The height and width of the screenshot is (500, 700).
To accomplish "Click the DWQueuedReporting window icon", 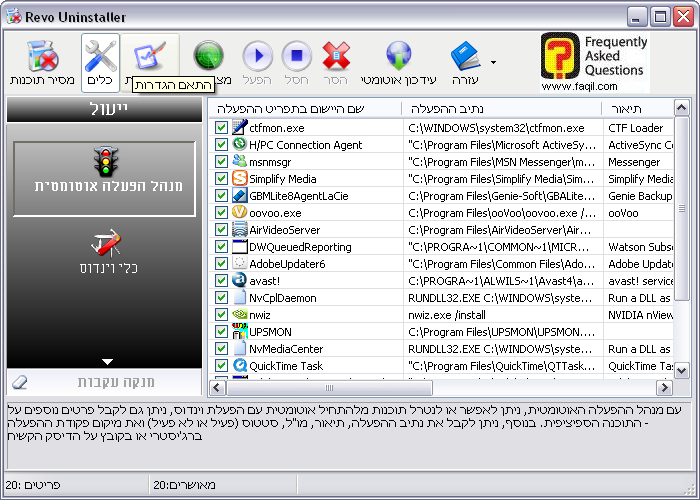I will (240, 246).
